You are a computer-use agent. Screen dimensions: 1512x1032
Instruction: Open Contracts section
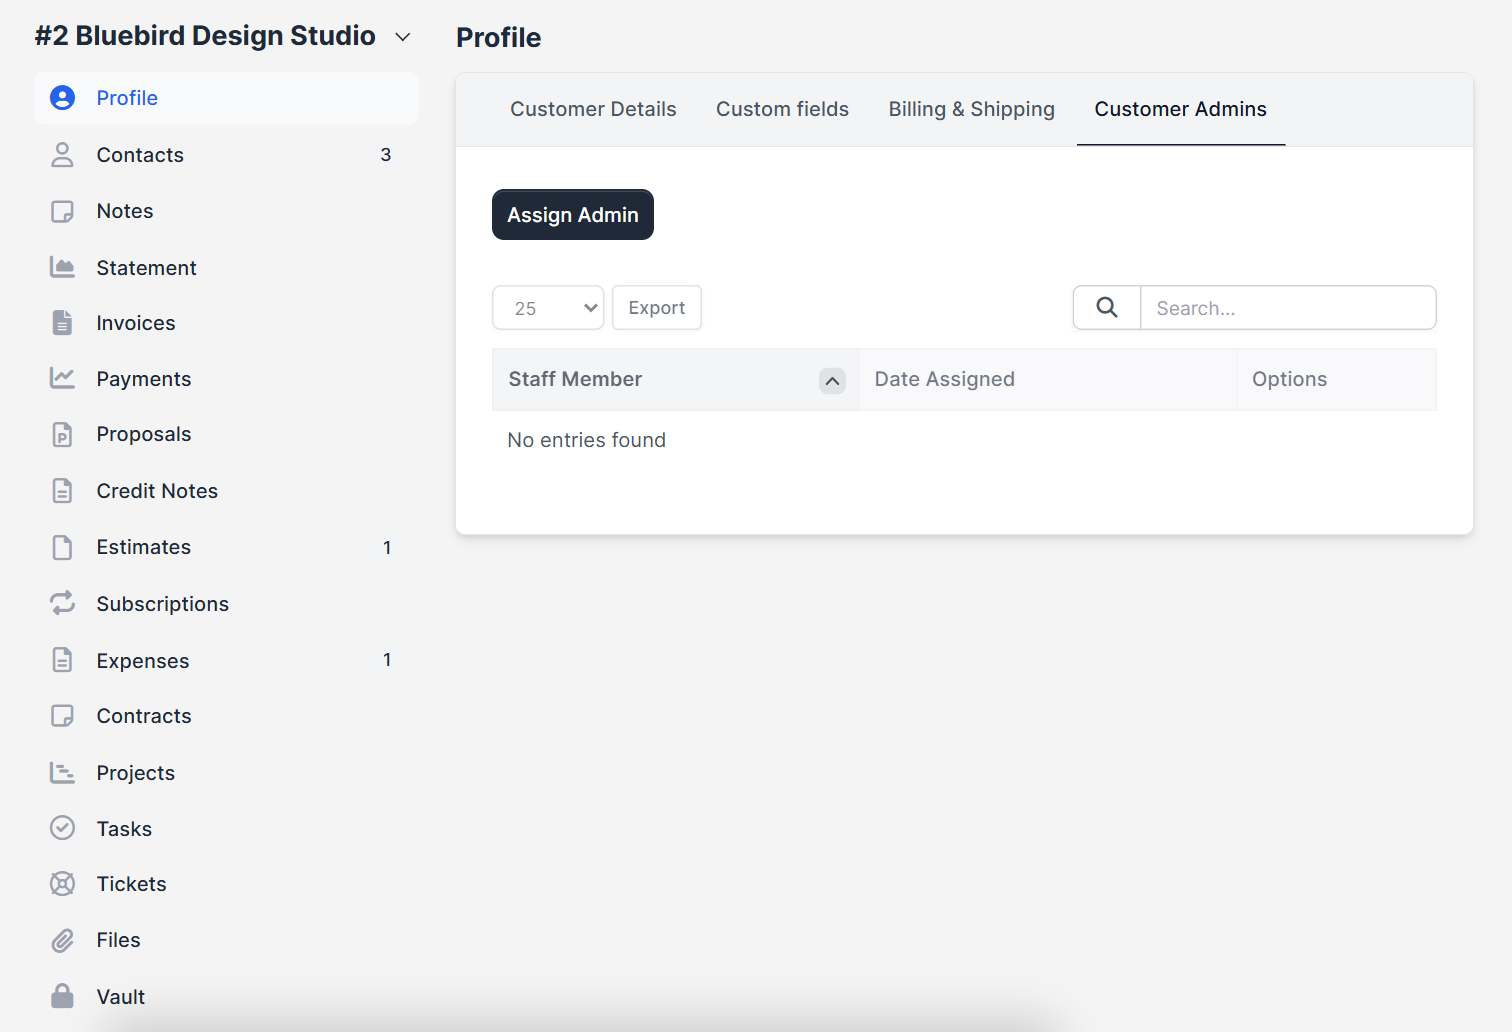click(x=226, y=716)
